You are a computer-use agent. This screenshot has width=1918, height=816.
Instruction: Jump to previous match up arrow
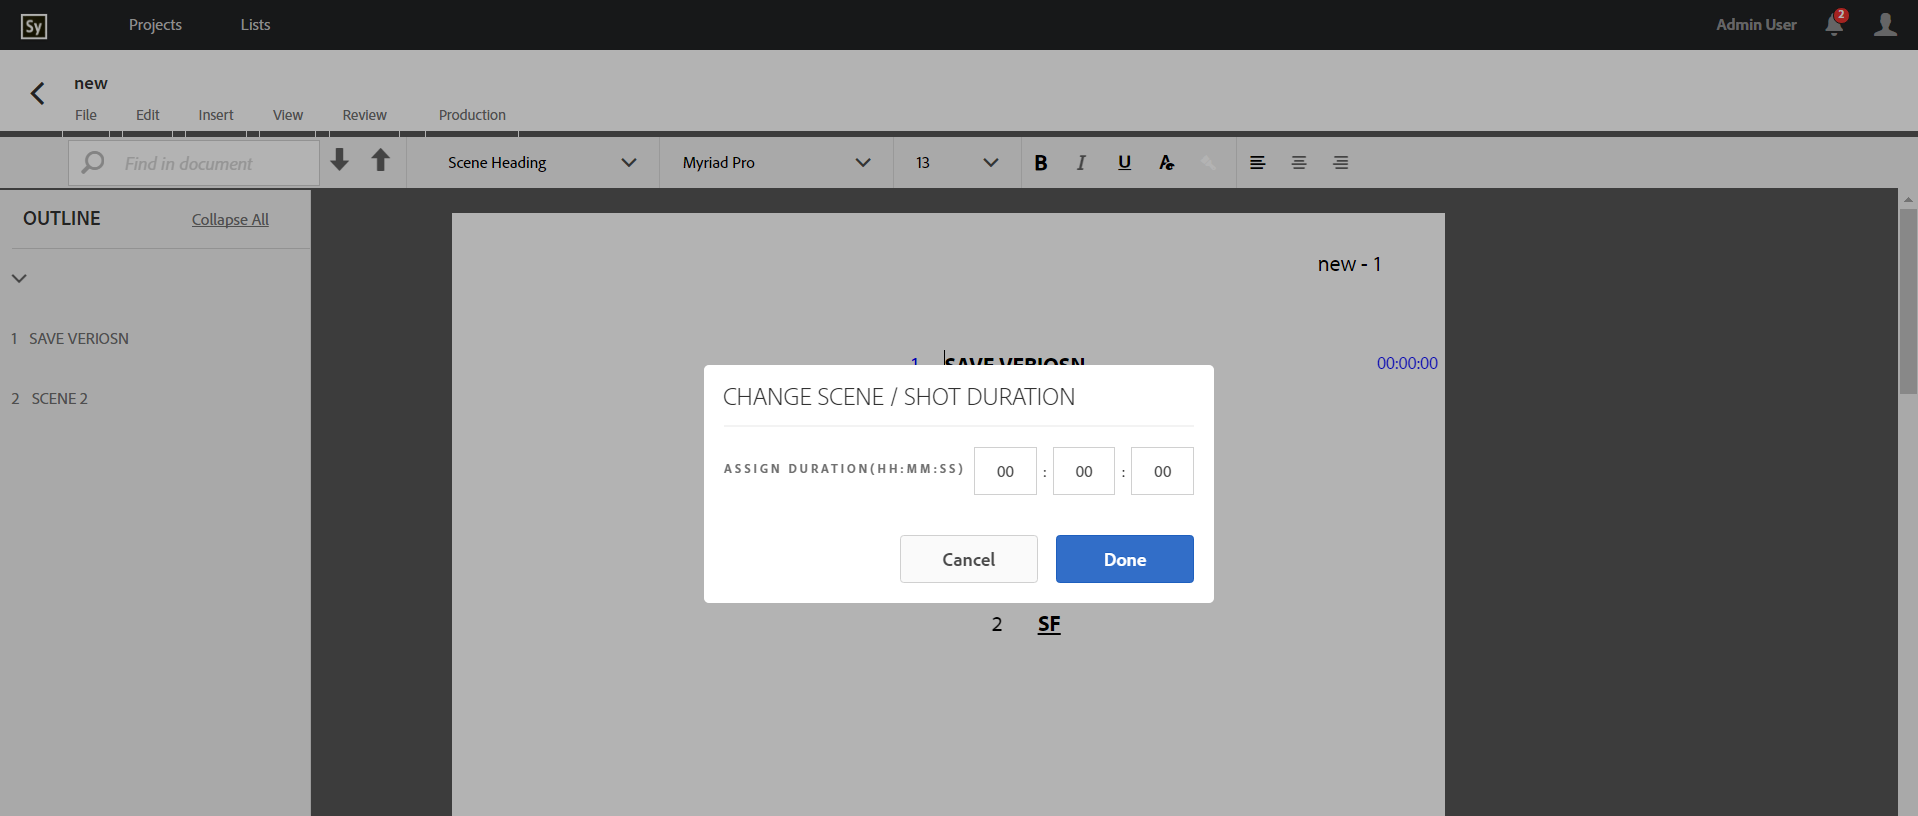[x=380, y=160]
